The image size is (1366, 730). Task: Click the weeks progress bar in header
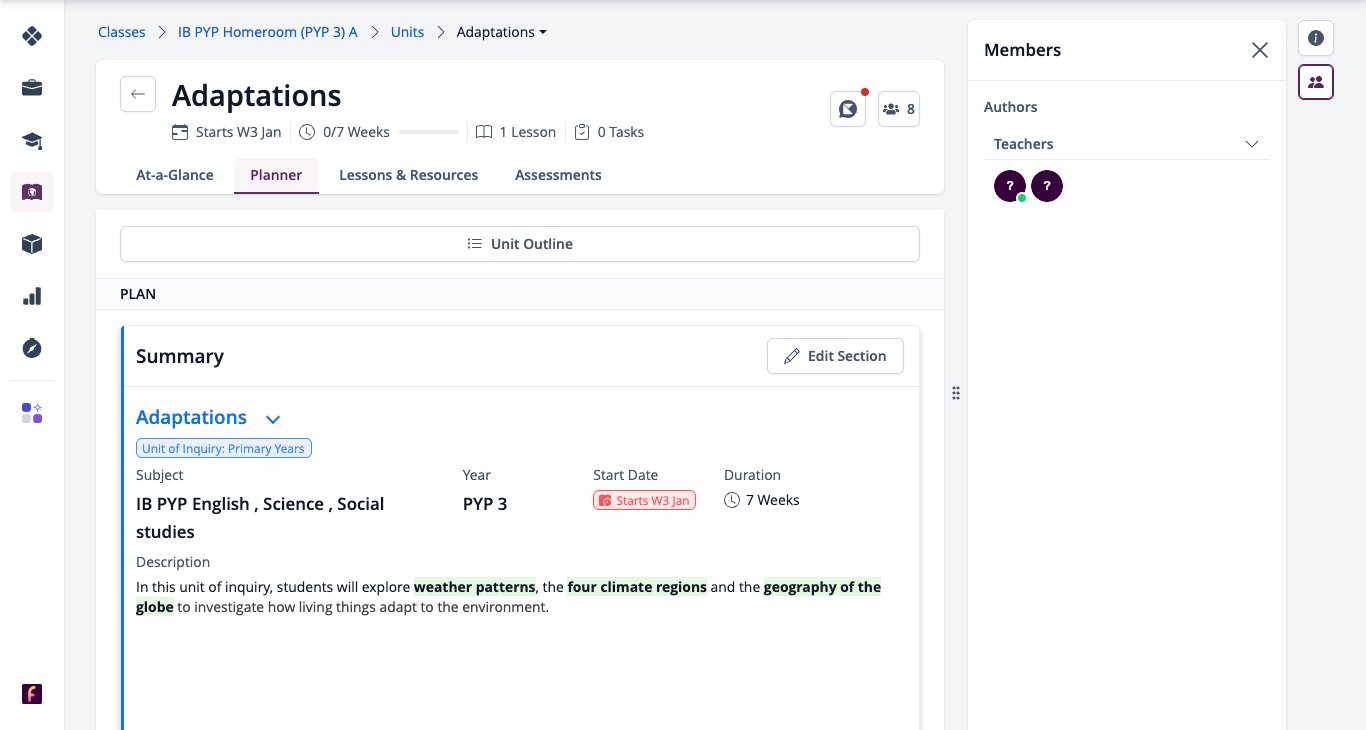(429, 132)
